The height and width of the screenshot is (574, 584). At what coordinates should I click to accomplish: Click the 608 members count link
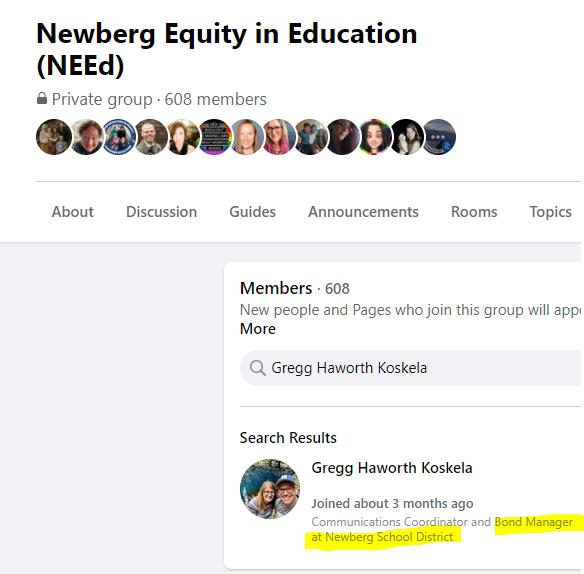215,99
